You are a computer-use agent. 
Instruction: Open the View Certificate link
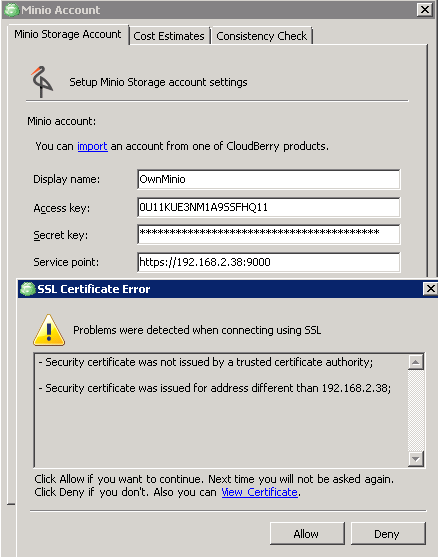260,492
